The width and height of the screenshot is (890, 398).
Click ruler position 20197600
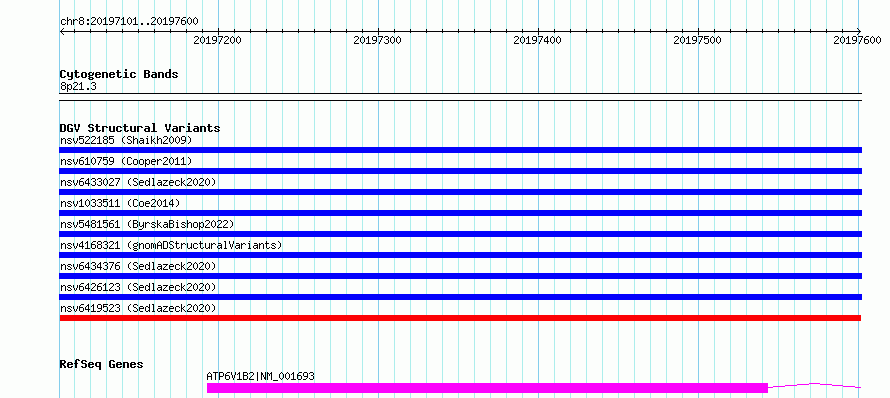click(x=857, y=40)
